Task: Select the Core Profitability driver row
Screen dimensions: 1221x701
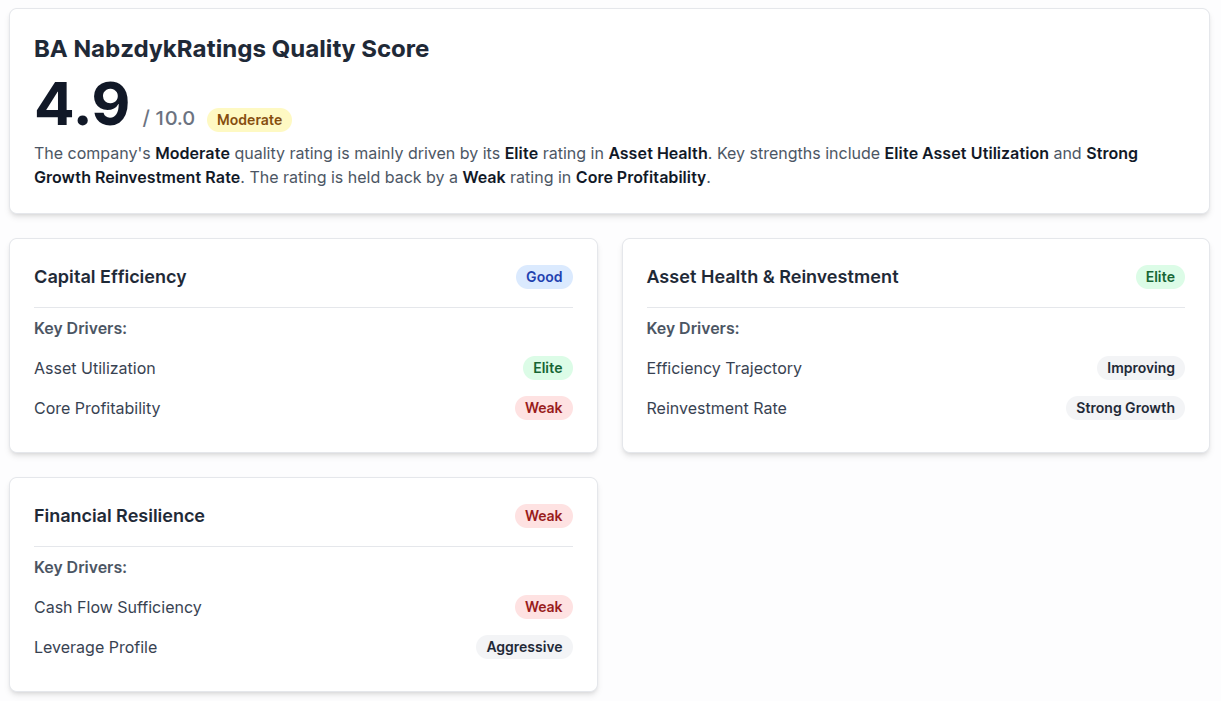Action: pyautogui.click(x=97, y=408)
